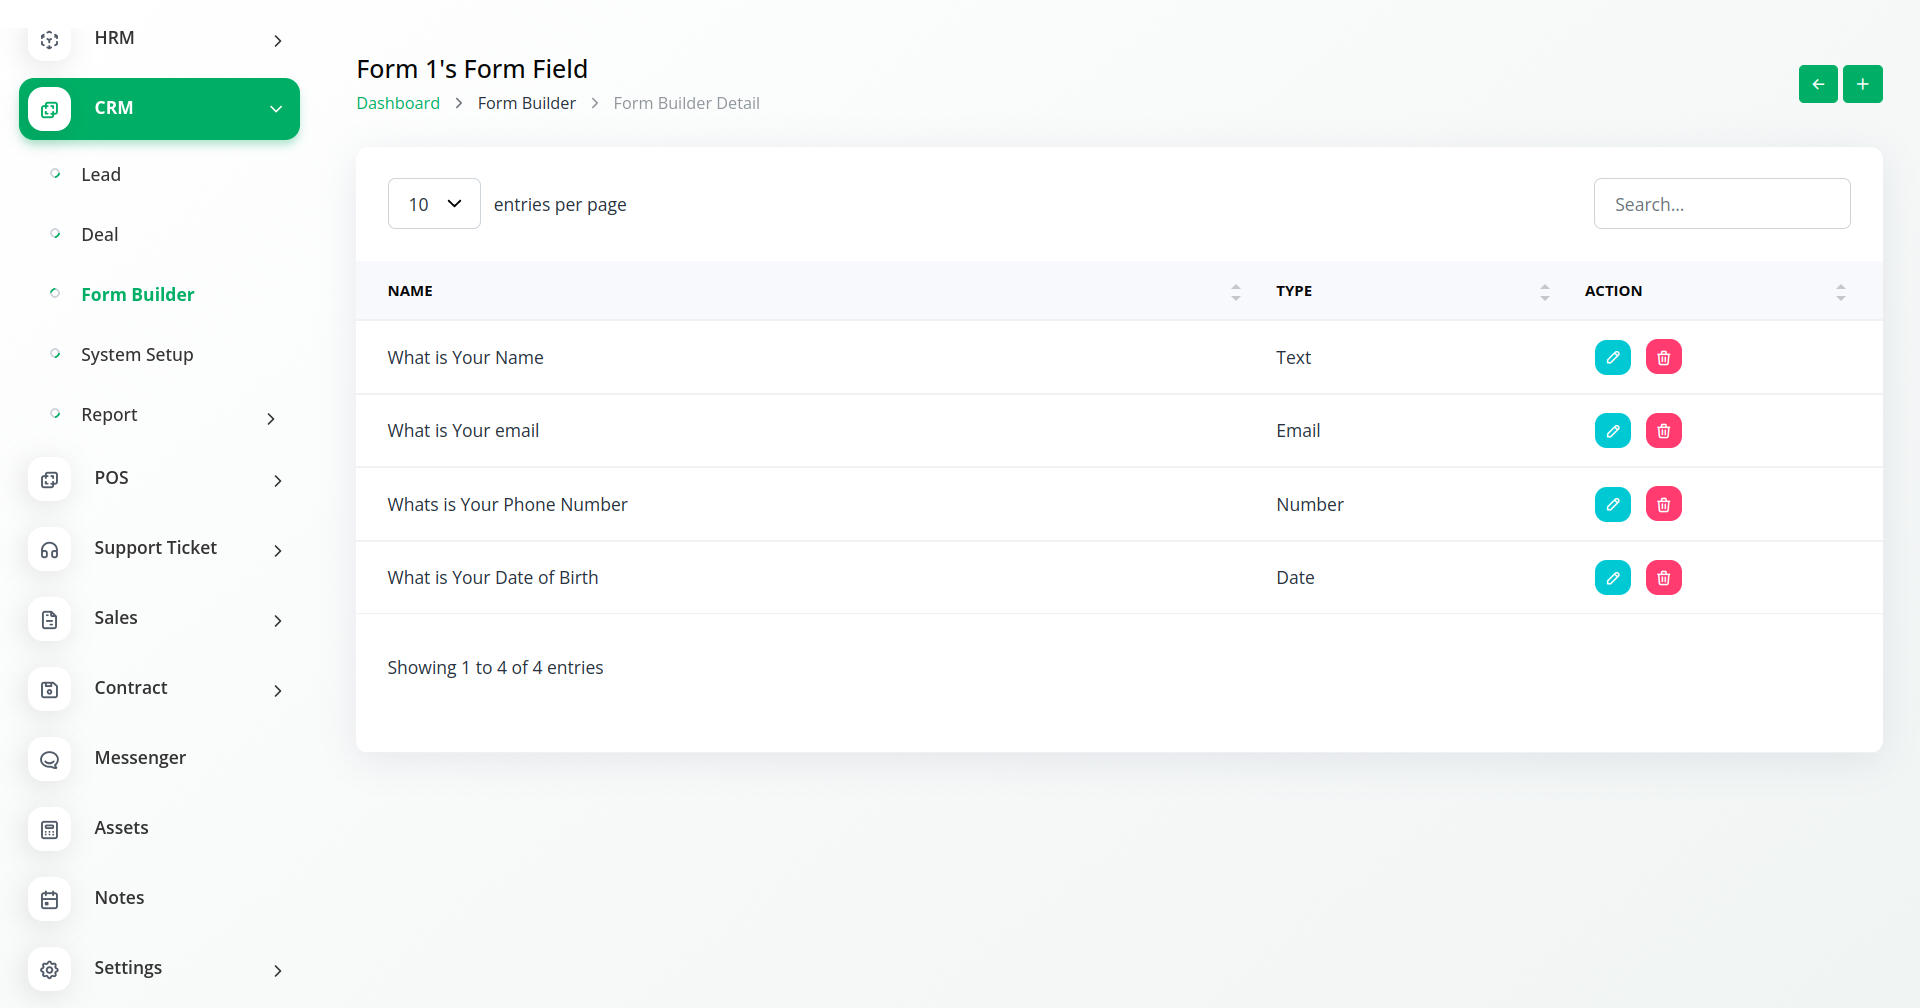Viewport: 1920px width, 1008px height.
Task: Delete the What is Your email field
Action: click(1663, 431)
